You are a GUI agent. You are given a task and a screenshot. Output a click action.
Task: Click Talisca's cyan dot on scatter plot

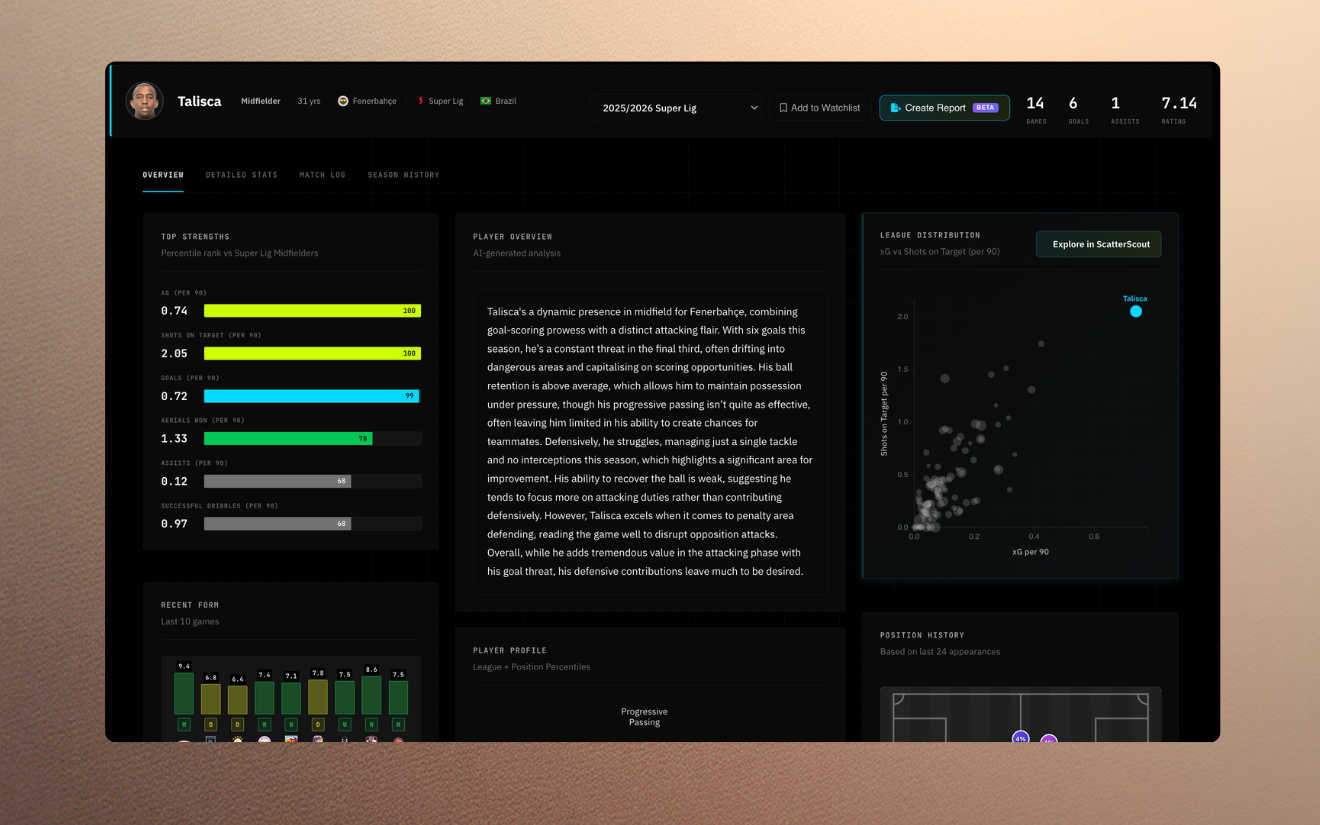(1135, 311)
